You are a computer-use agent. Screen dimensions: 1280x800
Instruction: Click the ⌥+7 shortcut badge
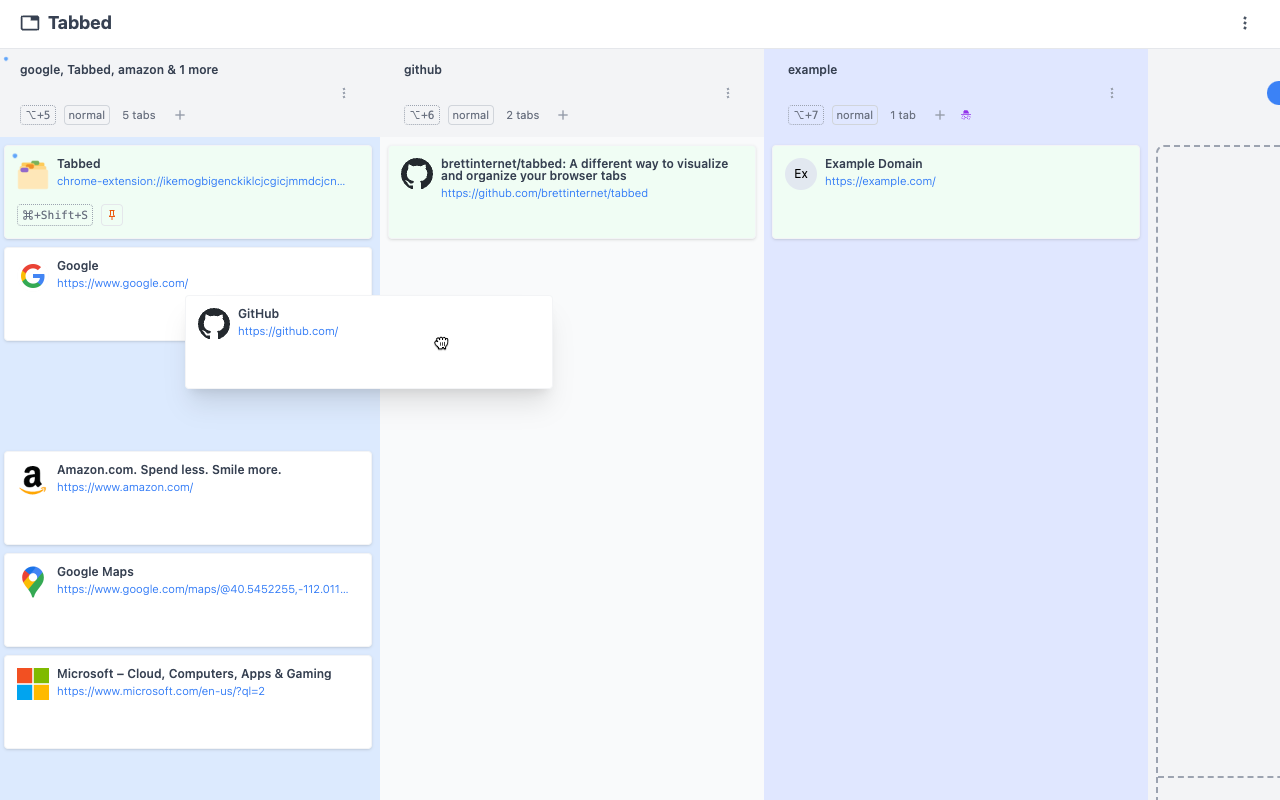pos(807,115)
